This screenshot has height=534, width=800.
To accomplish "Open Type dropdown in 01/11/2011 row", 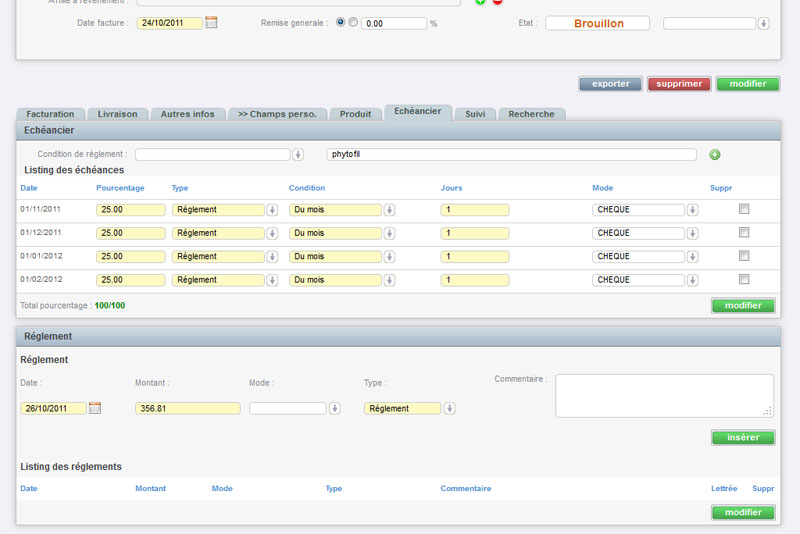I will [x=272, y=210].
